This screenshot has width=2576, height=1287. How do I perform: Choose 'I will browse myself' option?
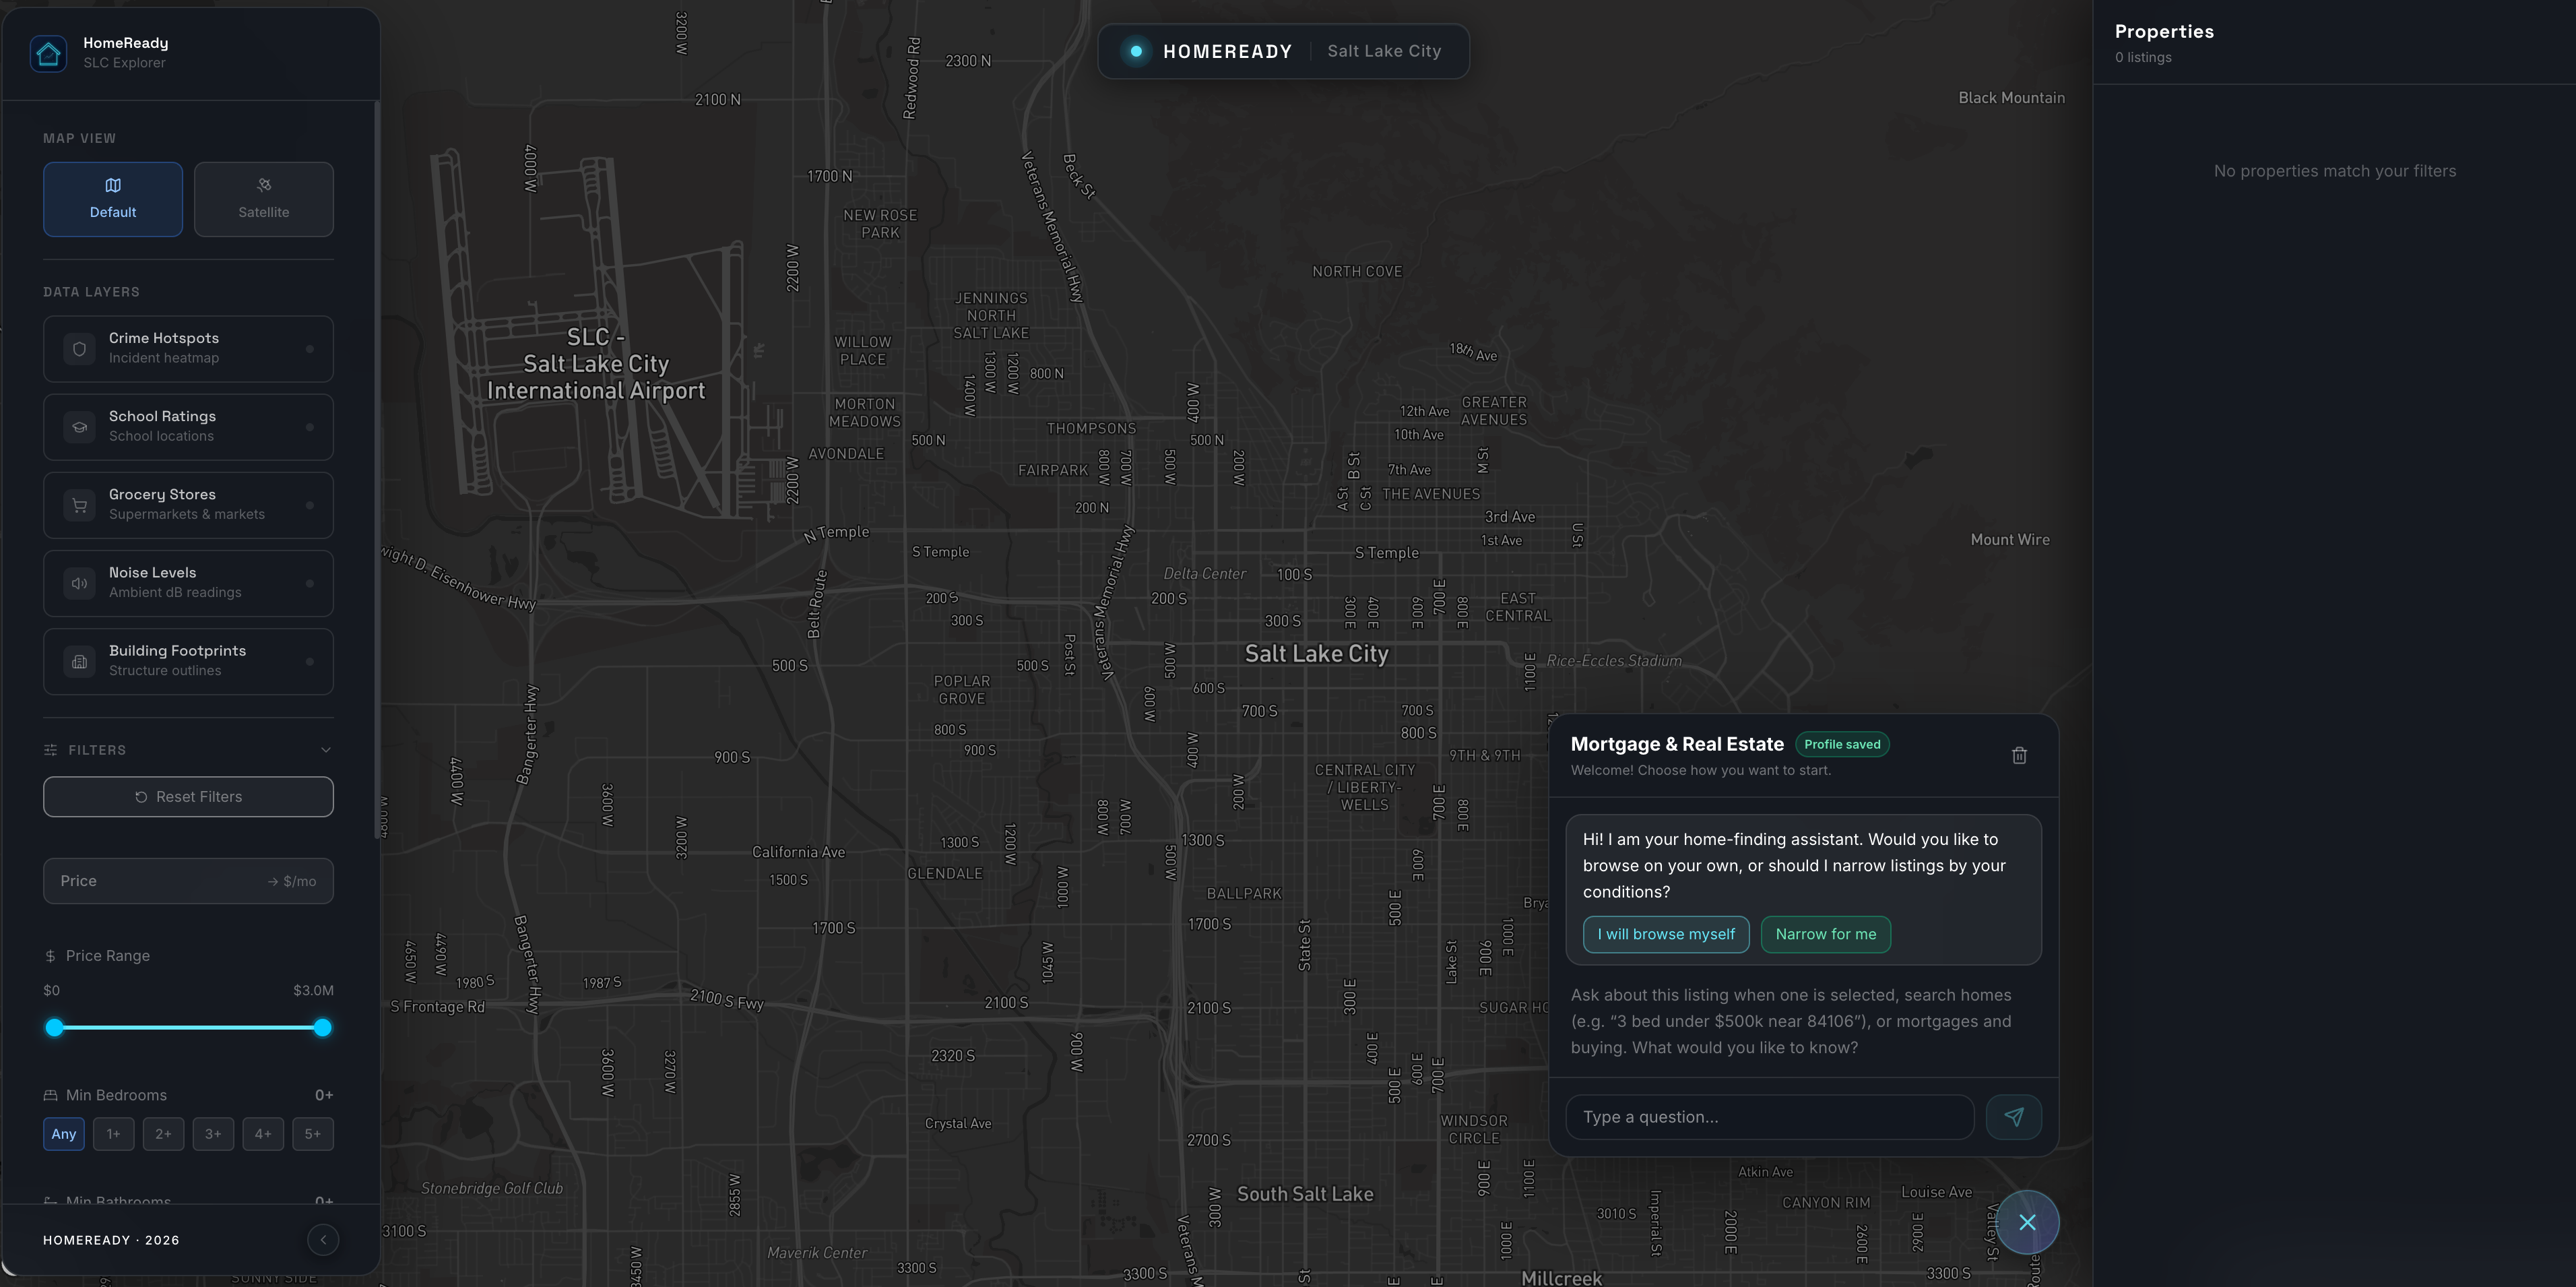(x=1665, y=934)
